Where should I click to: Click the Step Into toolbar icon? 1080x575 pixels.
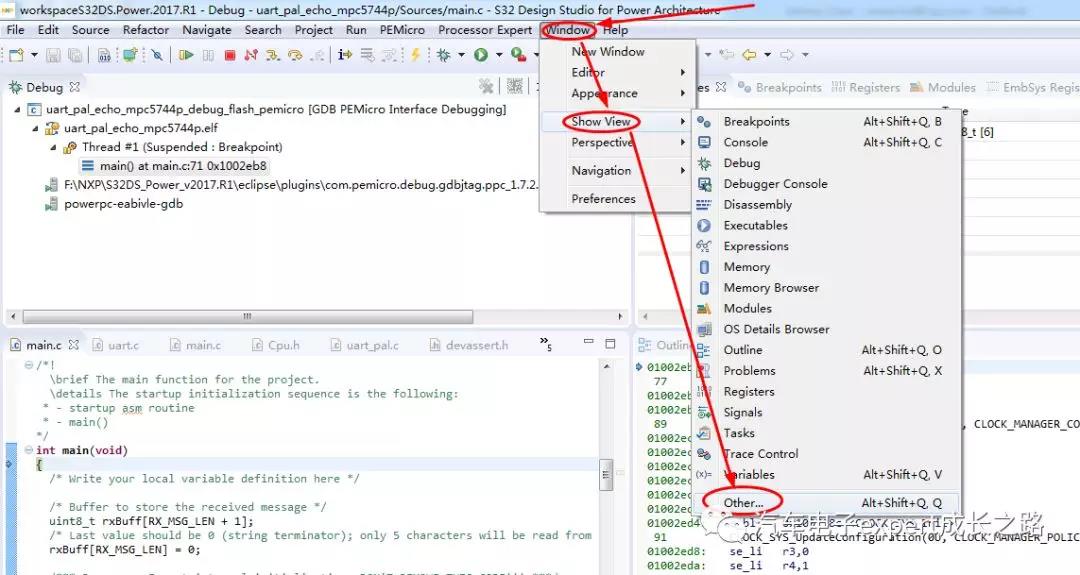[x=274, y=55]
